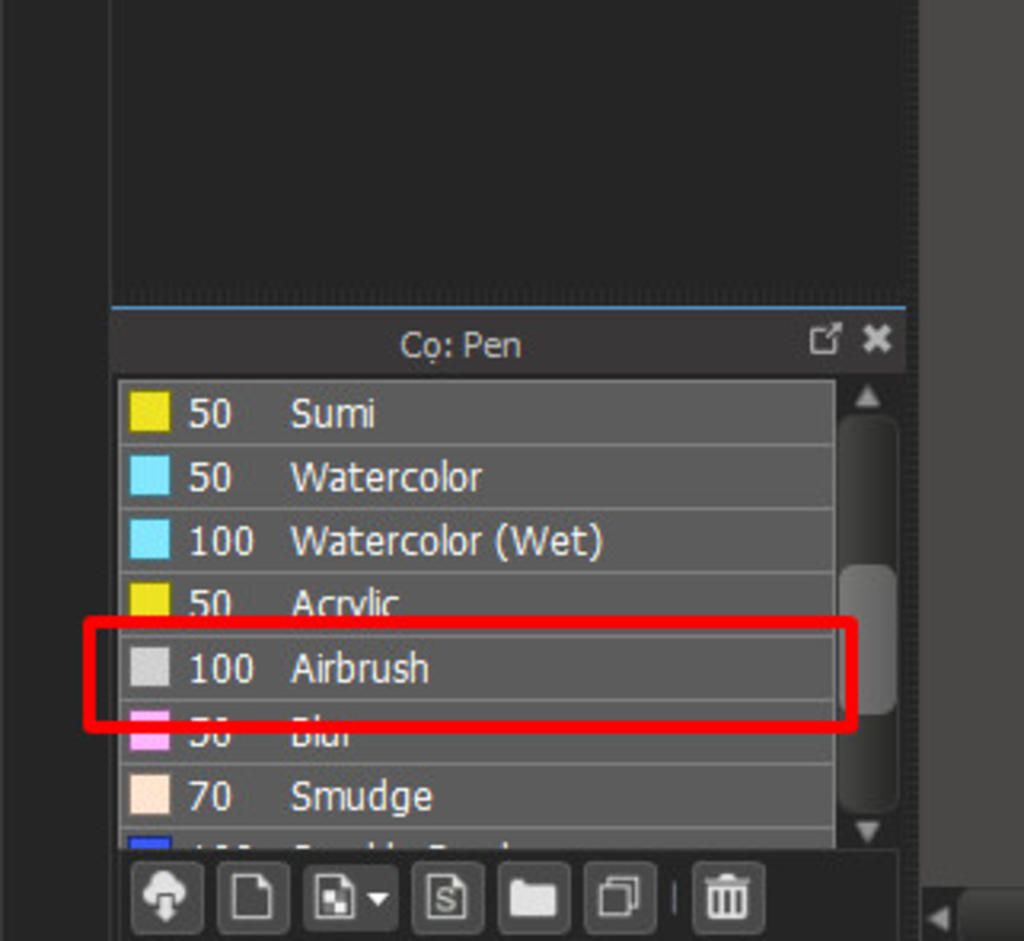Click the brush list scroll up arrow
1024x941 pixels.
coord(867,397)
